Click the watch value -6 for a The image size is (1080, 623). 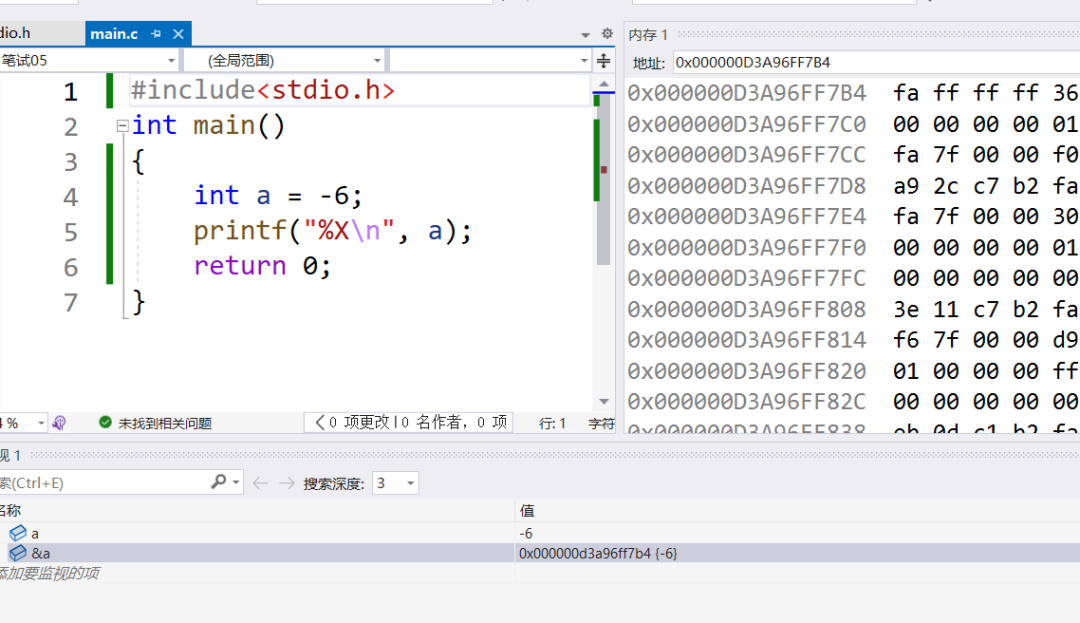coord(526,534)
